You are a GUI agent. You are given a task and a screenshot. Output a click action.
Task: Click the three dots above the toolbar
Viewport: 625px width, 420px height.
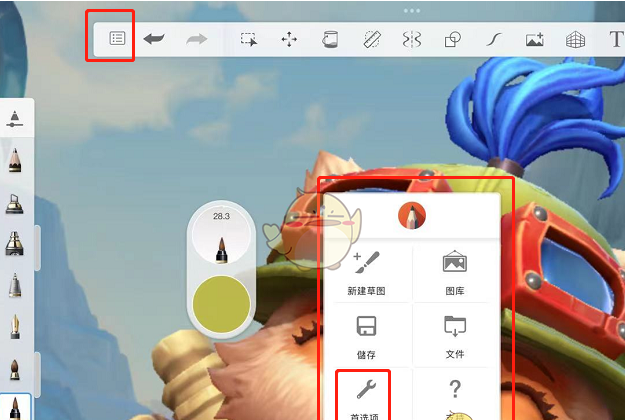coord(412,11)
